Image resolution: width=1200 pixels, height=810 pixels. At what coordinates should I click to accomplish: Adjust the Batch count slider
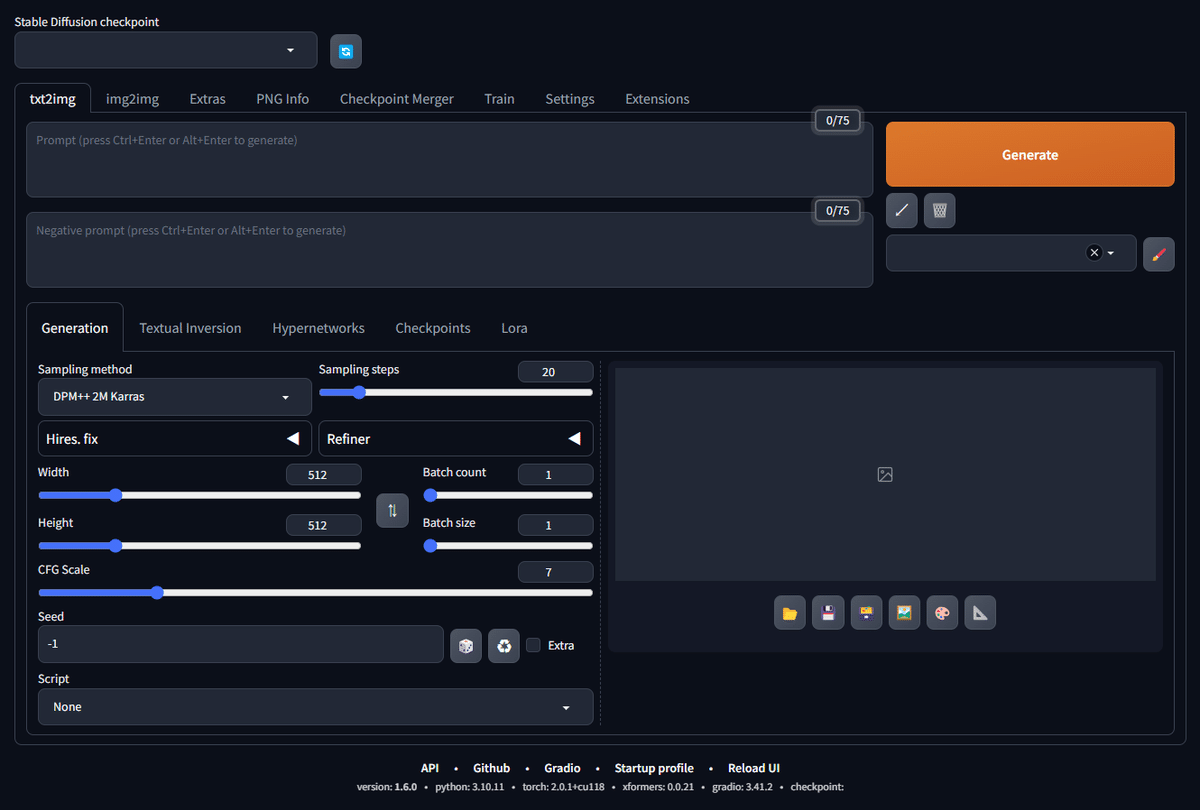tap(508, 494)
